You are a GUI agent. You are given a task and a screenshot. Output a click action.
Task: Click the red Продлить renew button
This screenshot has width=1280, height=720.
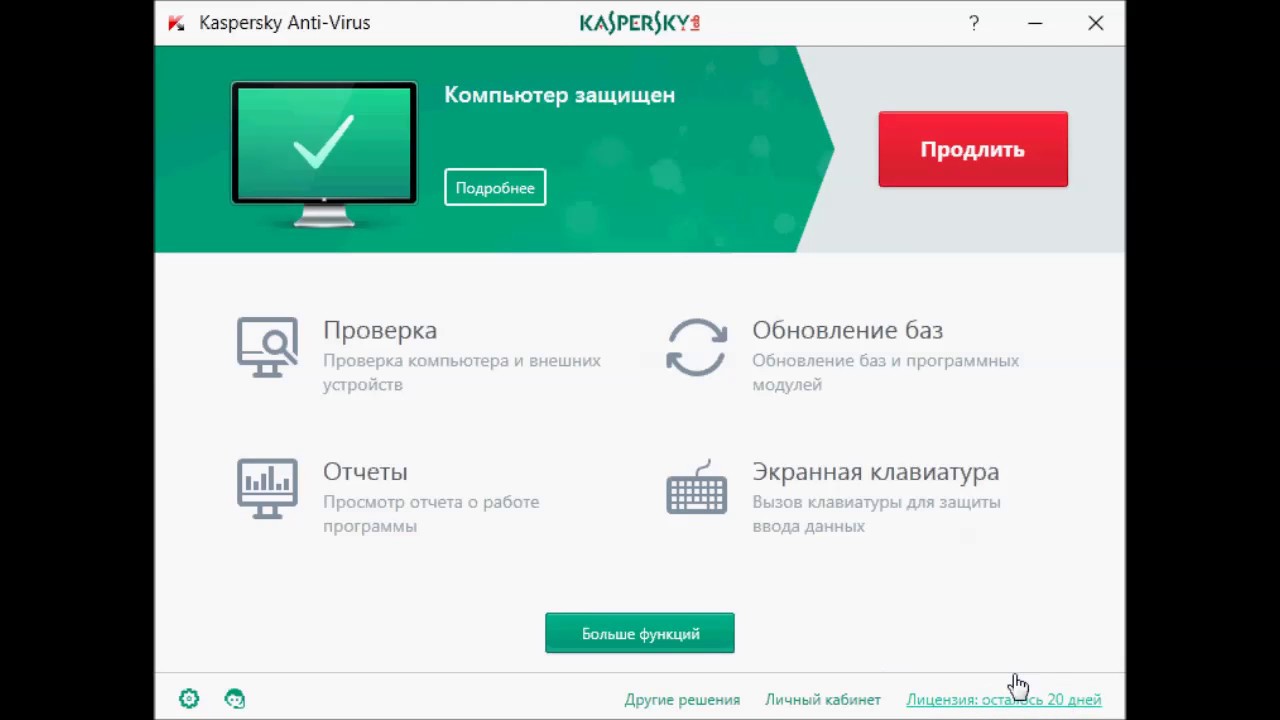(x=973, y=149)
